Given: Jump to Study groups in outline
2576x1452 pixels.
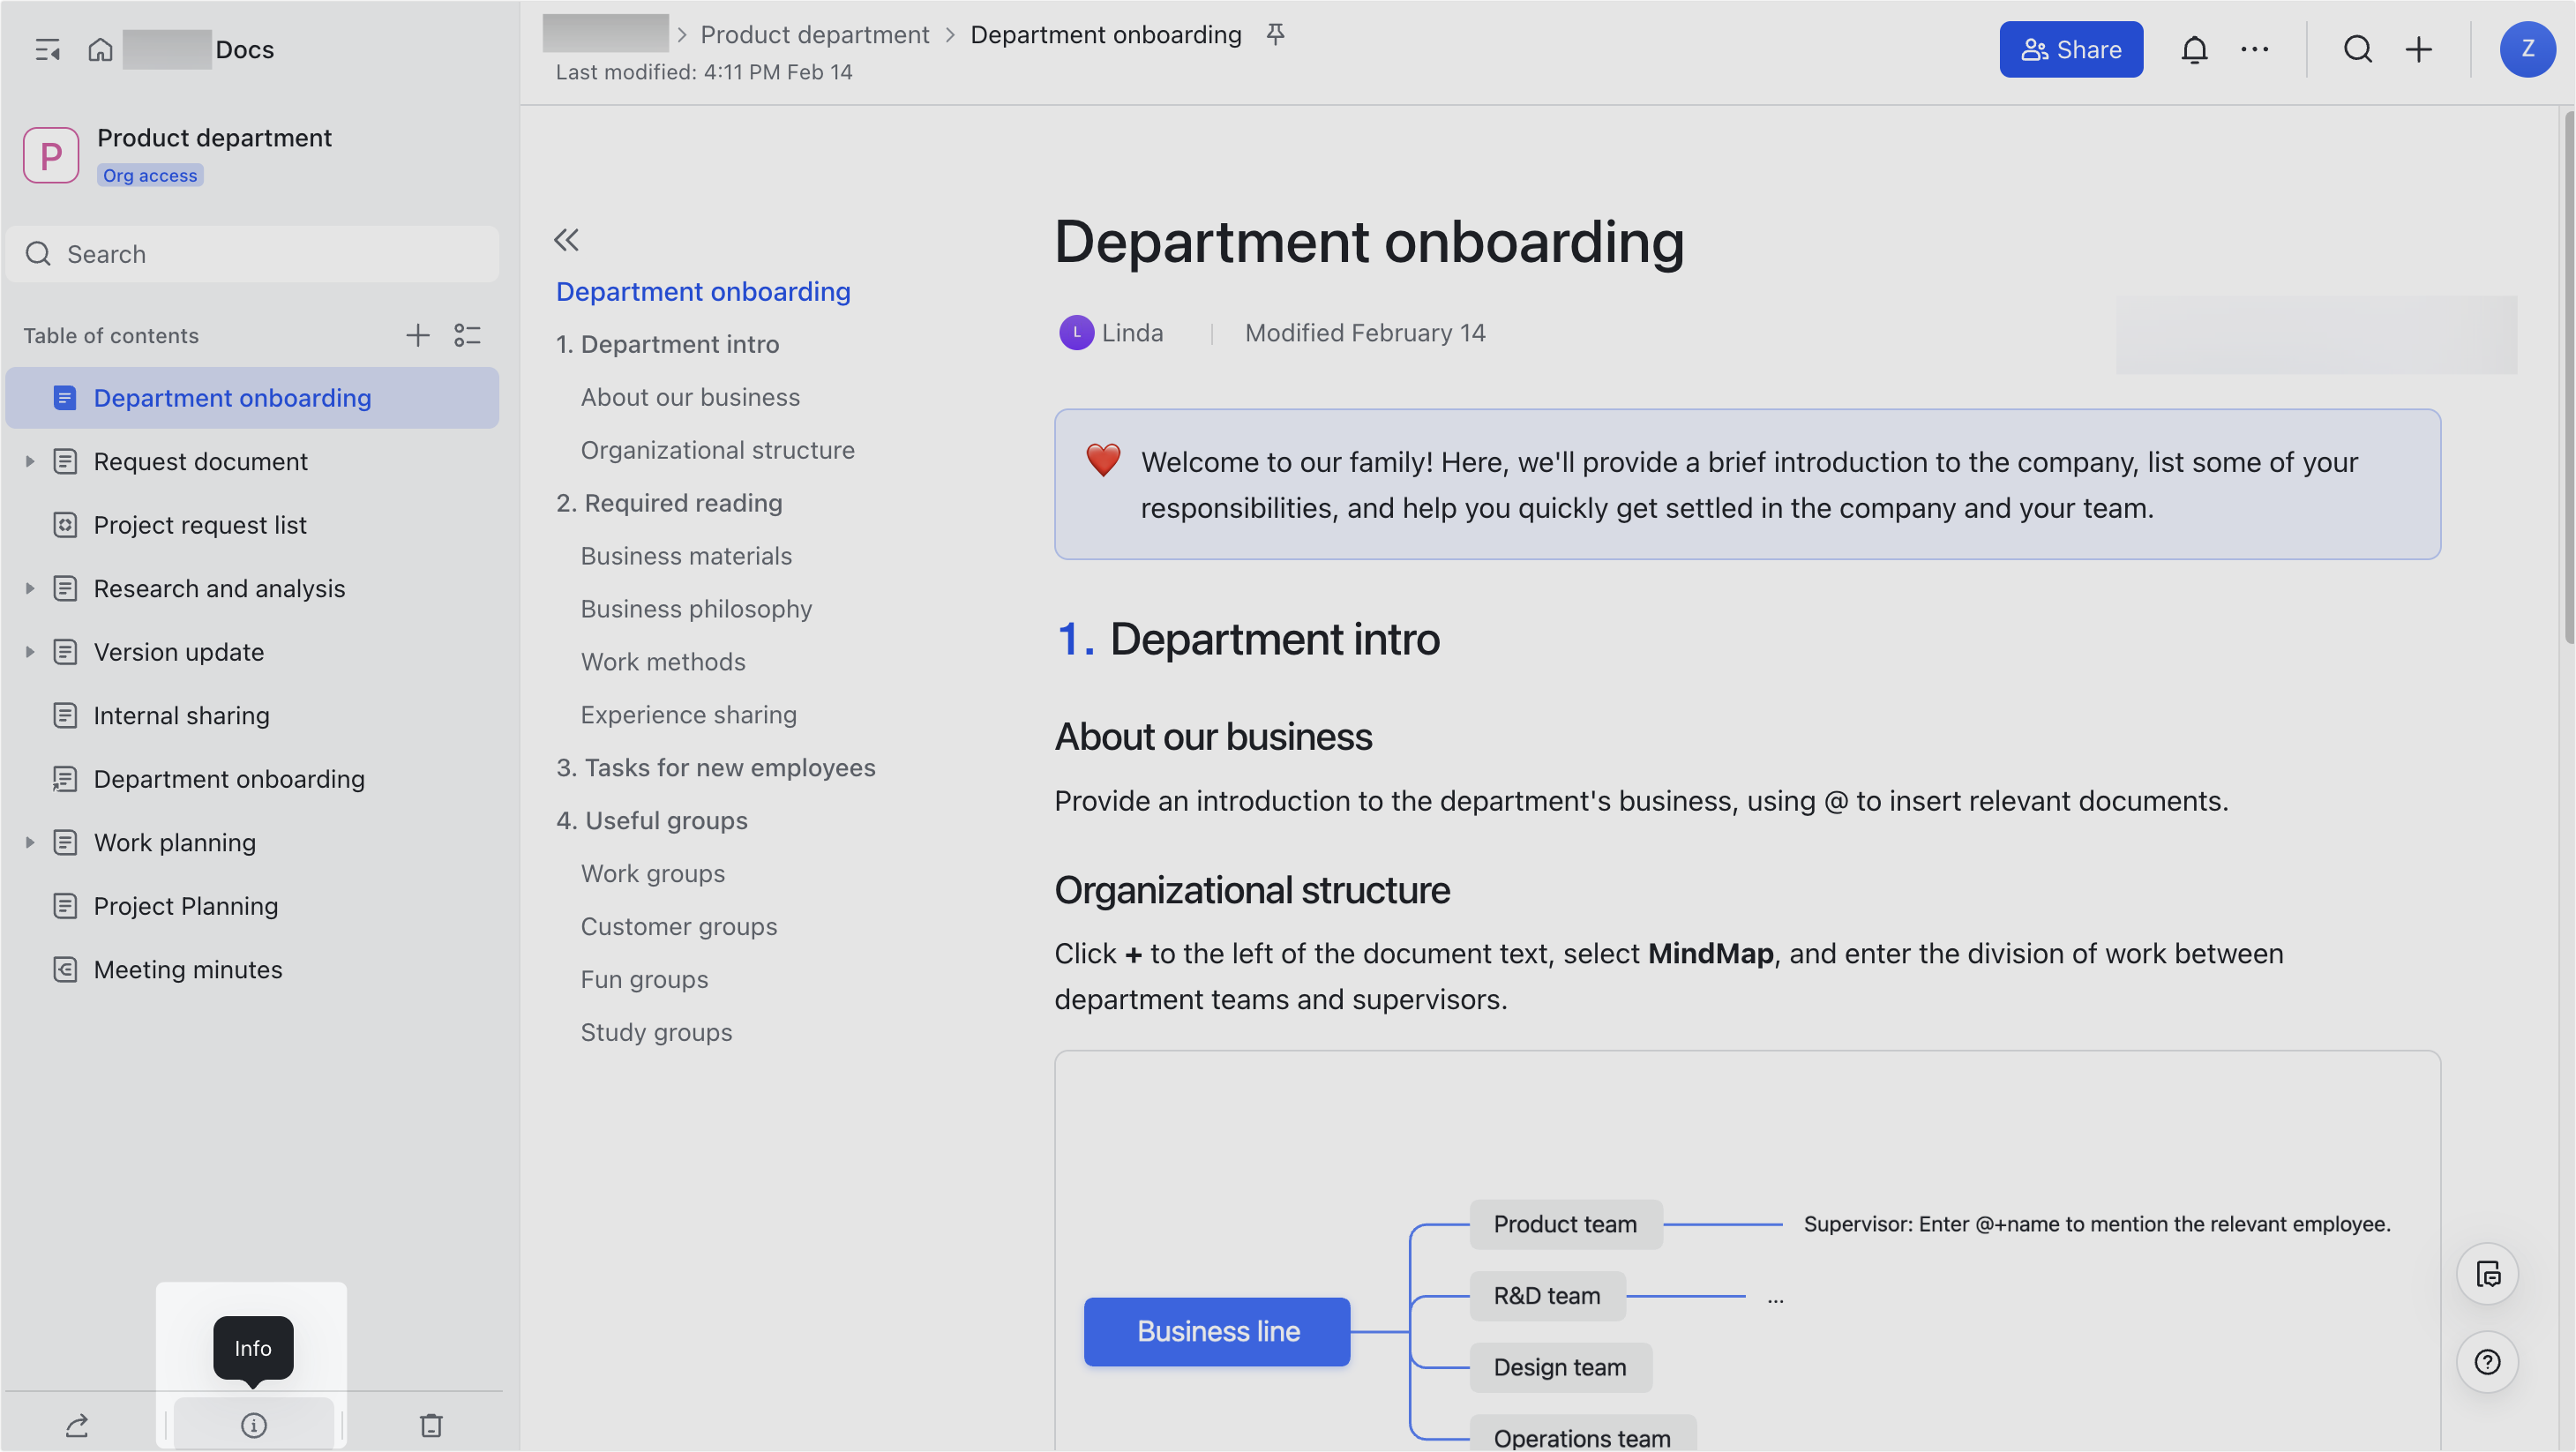Looking at the screenshot, I should (656, 1033).
